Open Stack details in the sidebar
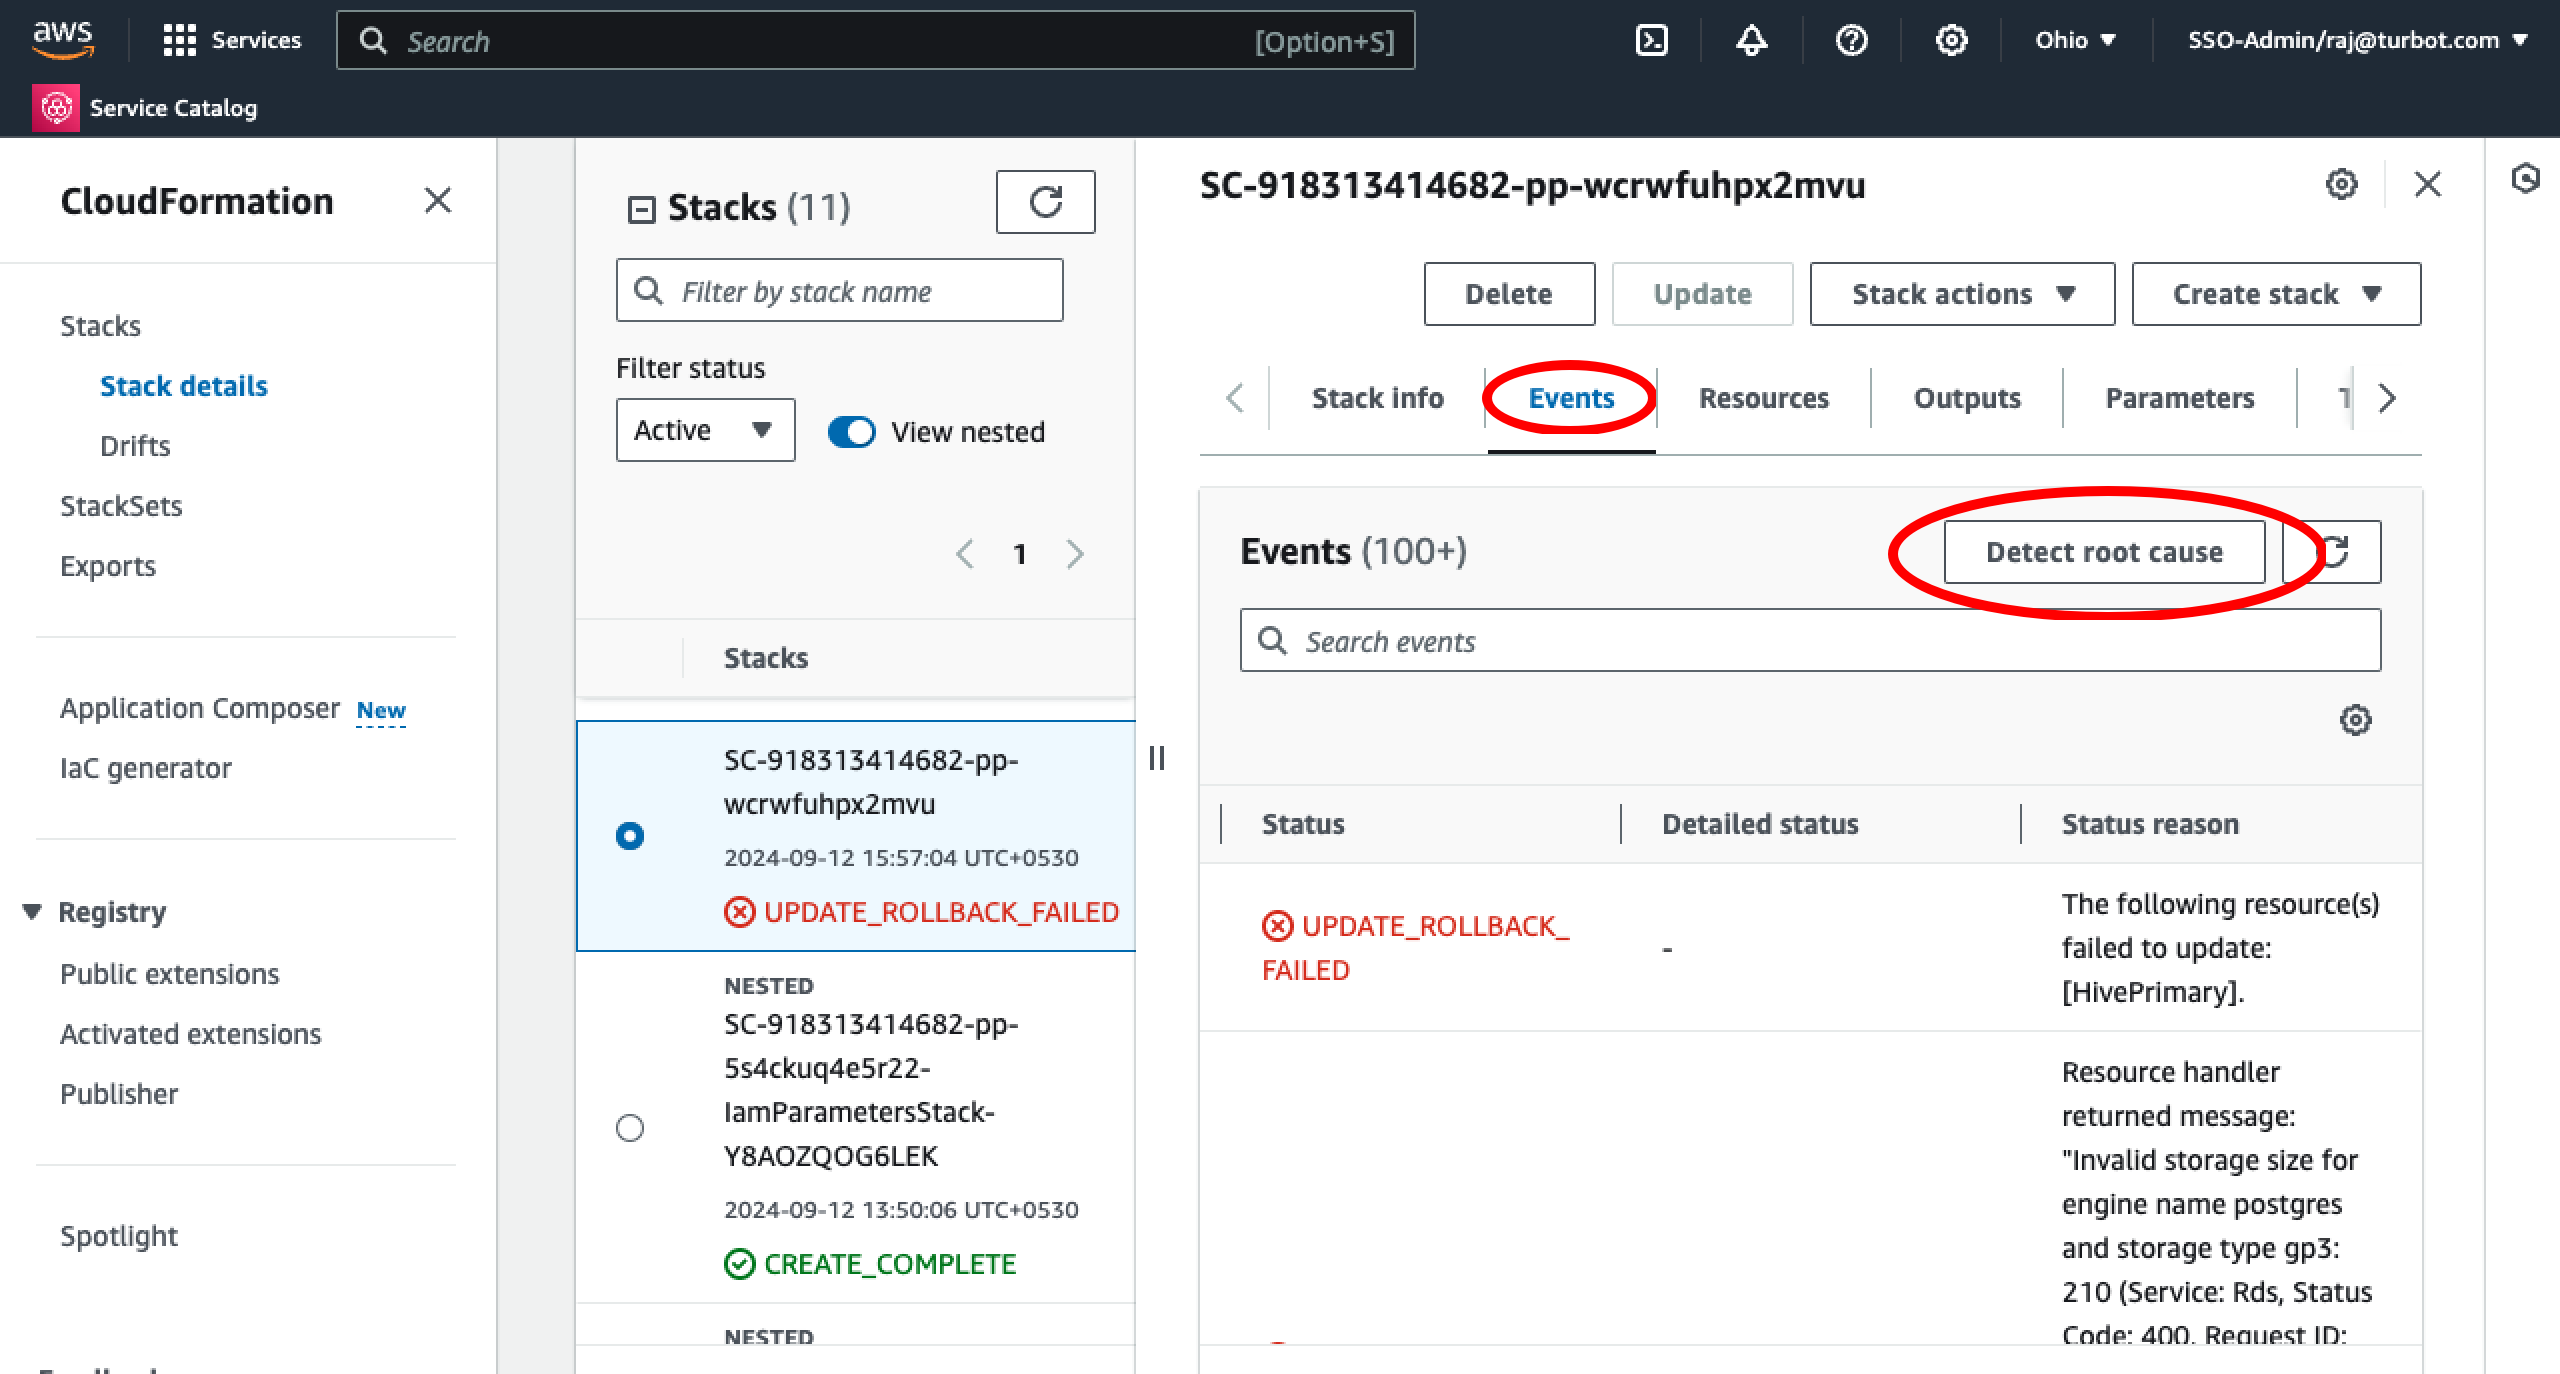The image size is (2560, 1374). point(184,385)
